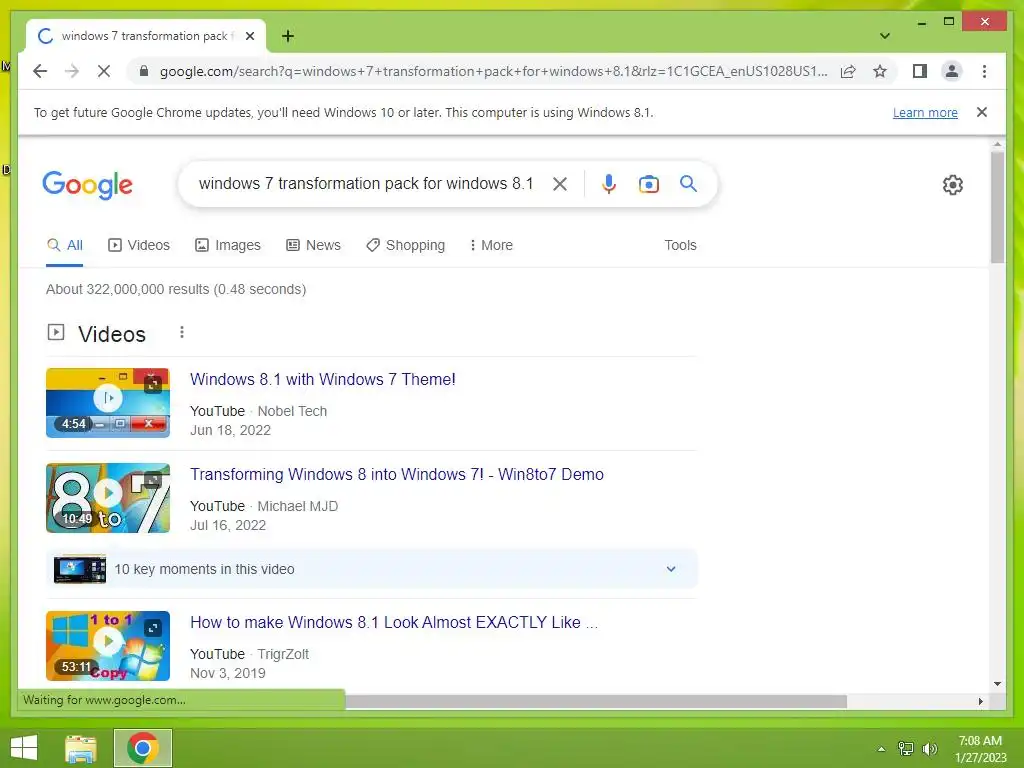View site information padlock icon
The image size is (1024, 768).
(144, 71)
